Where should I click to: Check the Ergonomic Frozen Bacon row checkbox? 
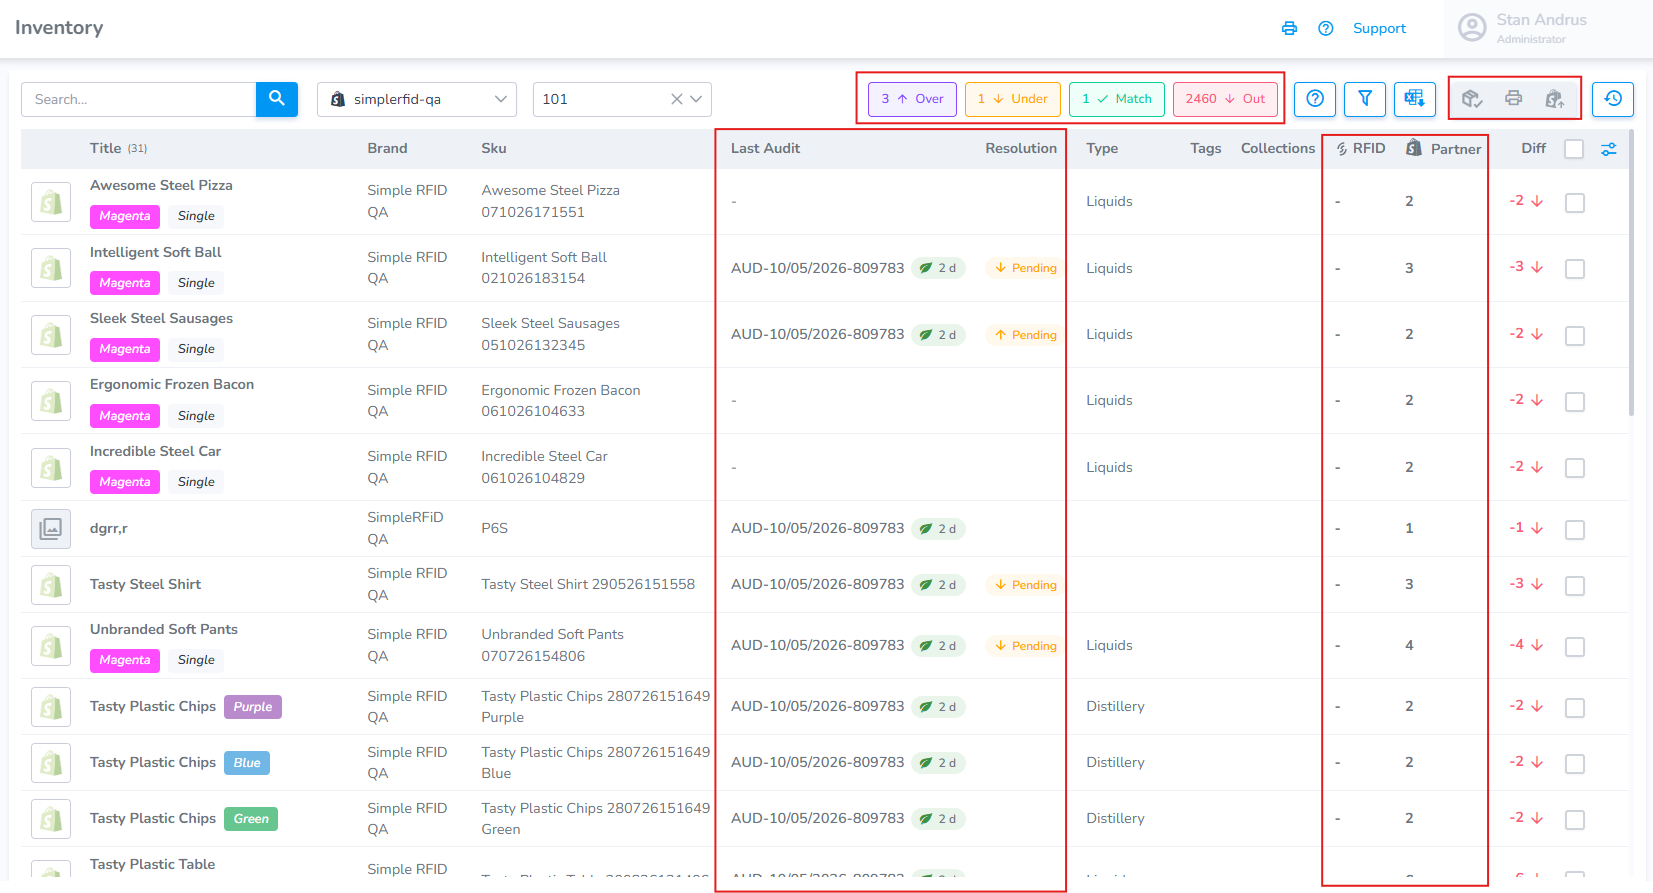click(1575, 402)
